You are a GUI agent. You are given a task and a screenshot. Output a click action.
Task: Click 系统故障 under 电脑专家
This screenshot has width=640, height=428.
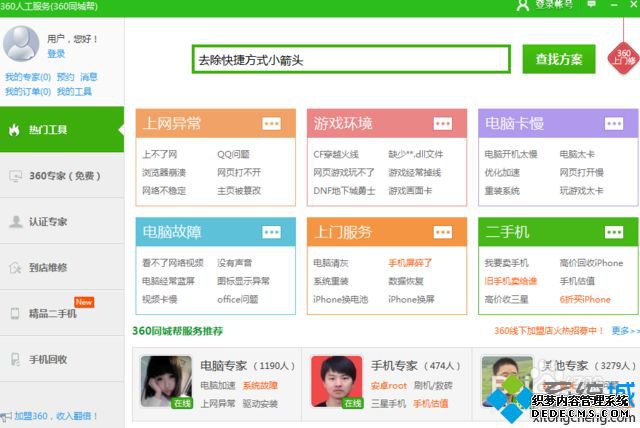[260, 386]
